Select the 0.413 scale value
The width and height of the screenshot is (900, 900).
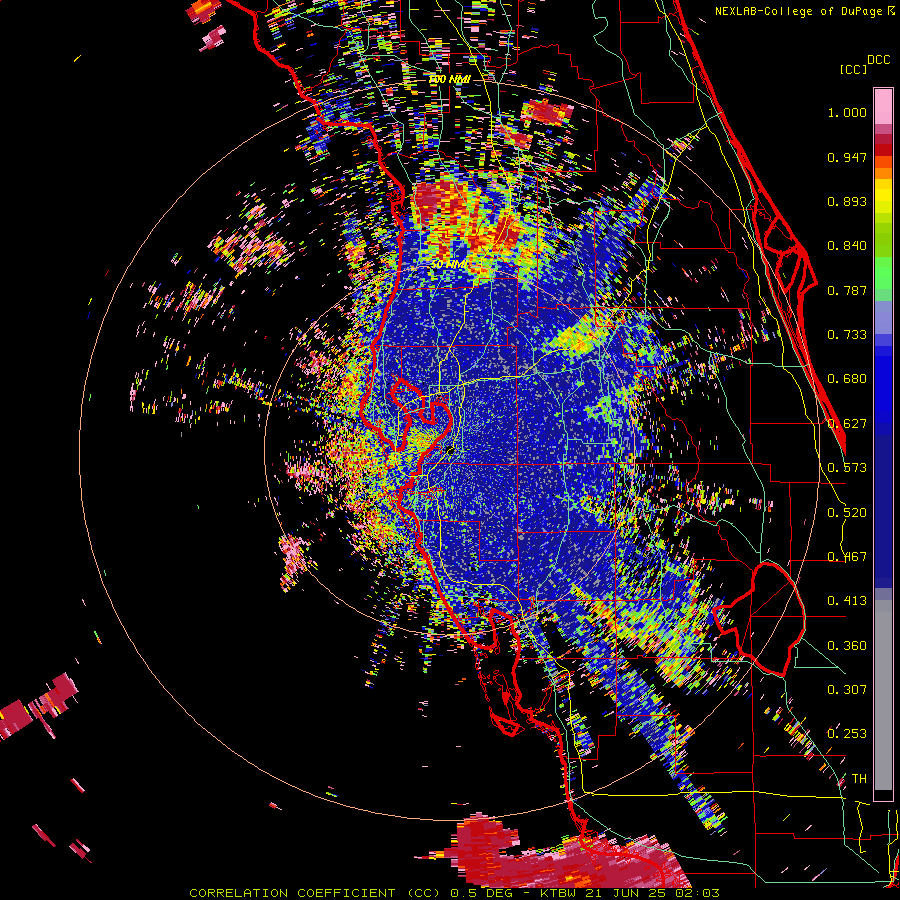847,601
